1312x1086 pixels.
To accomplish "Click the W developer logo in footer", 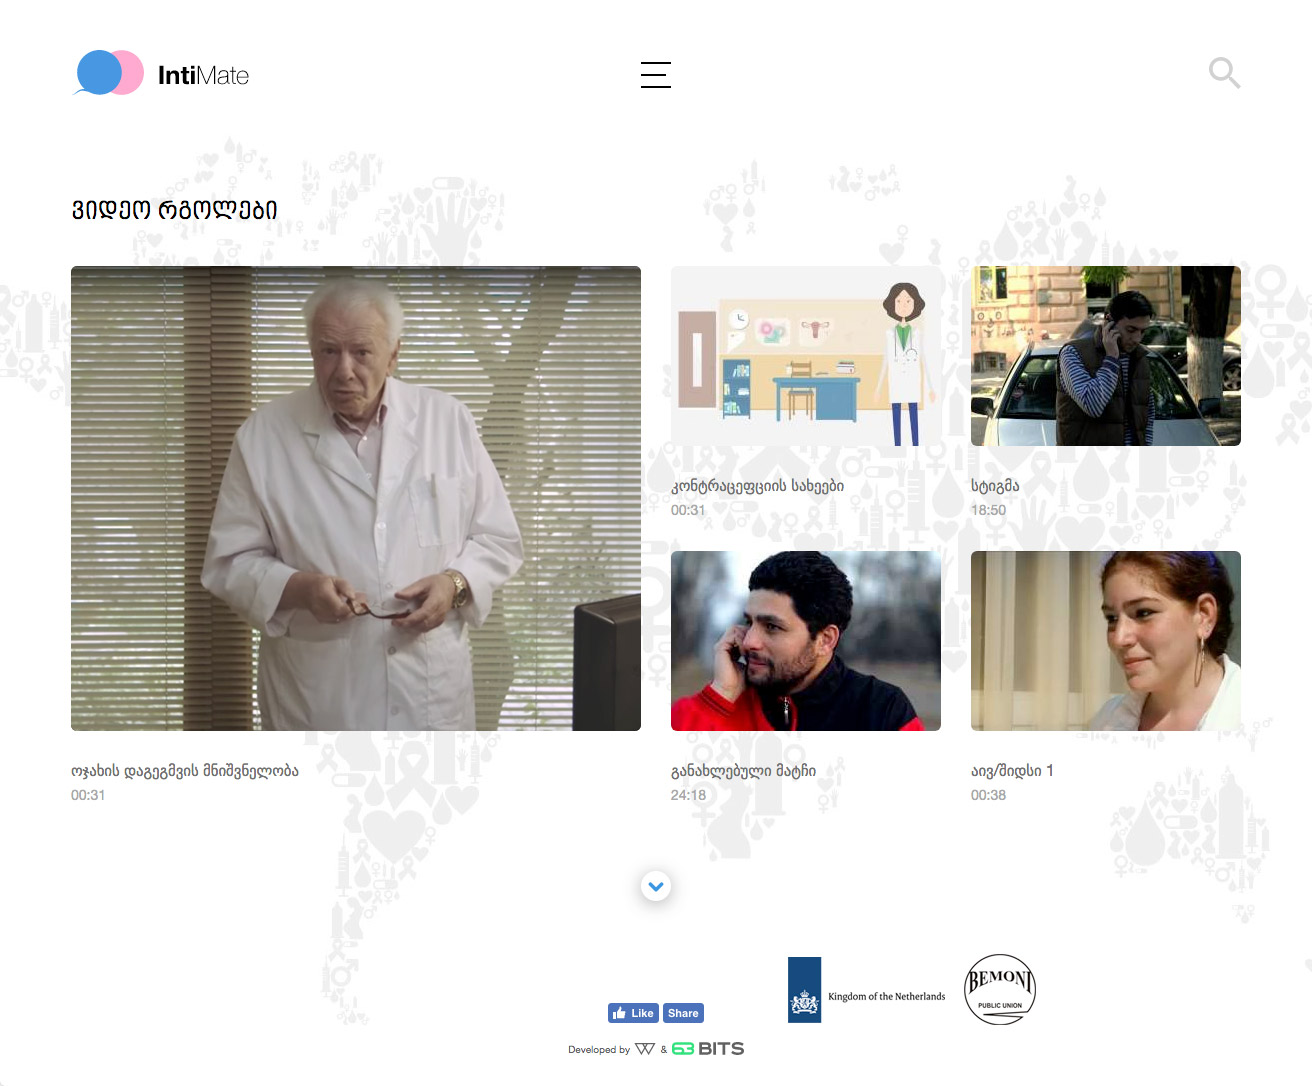I will click(645, 1049).
